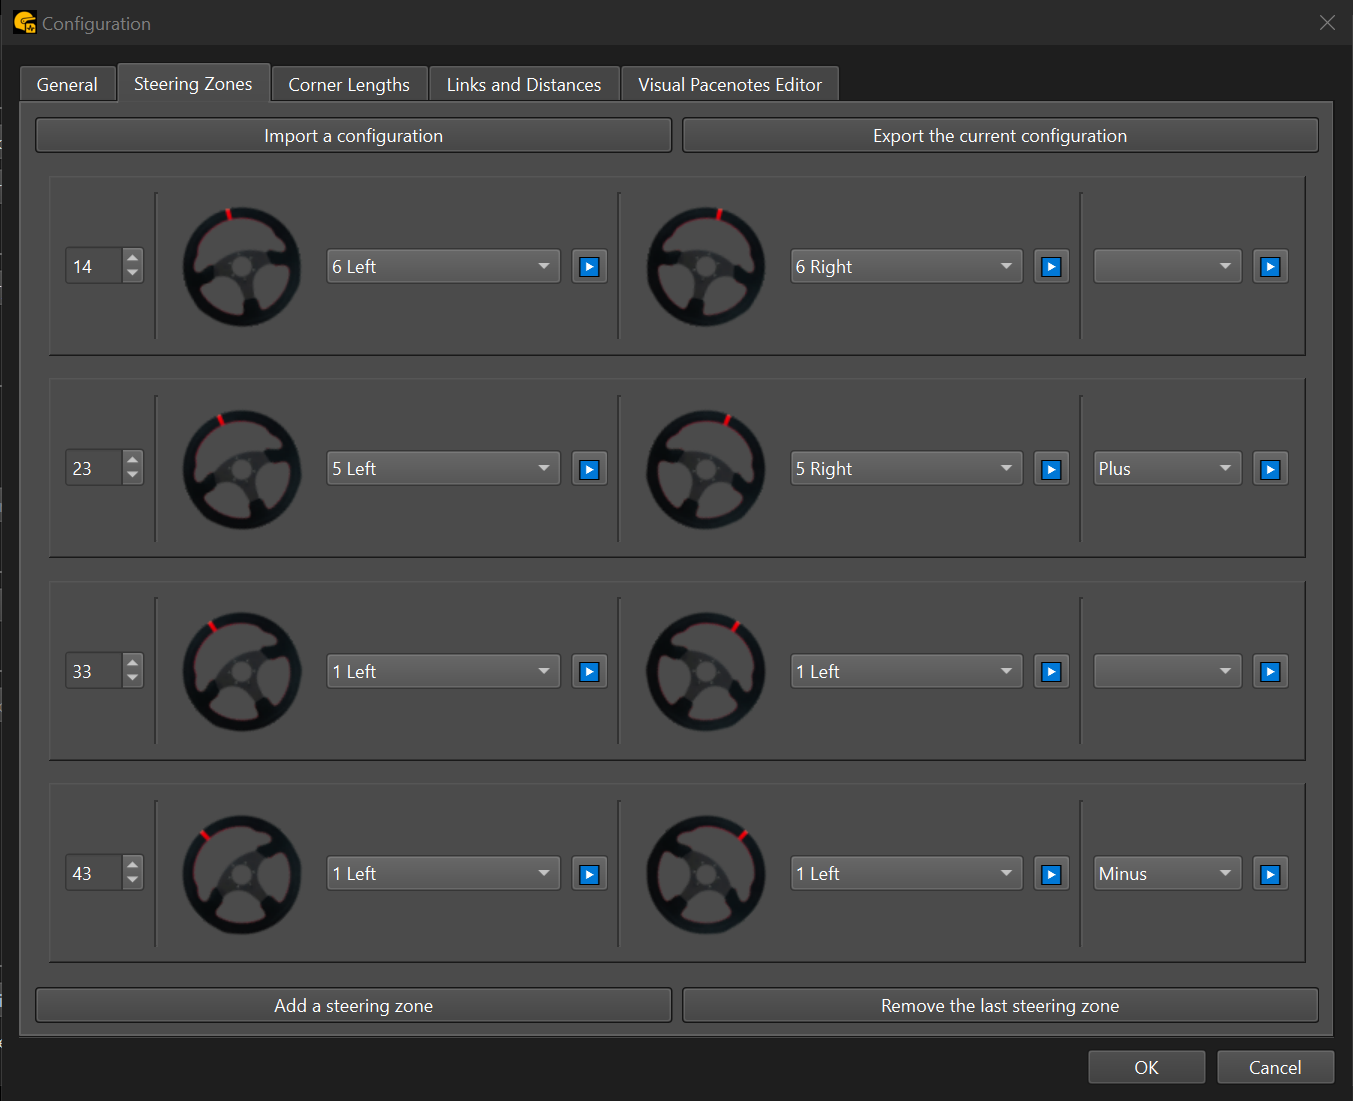Play the Minus modifier sound preview
The height and width of the screenshot is (1101, 1353).
(x=1270, y=874)
